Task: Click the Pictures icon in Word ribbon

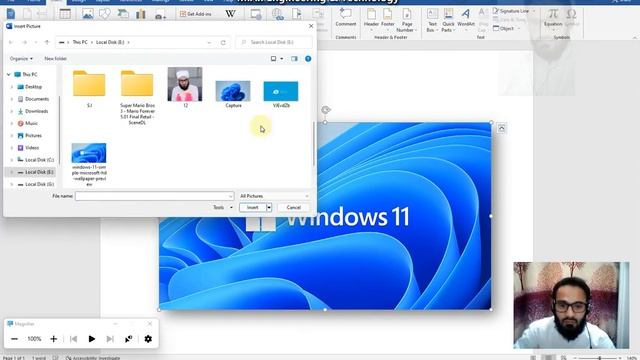Action: (87, 14)
